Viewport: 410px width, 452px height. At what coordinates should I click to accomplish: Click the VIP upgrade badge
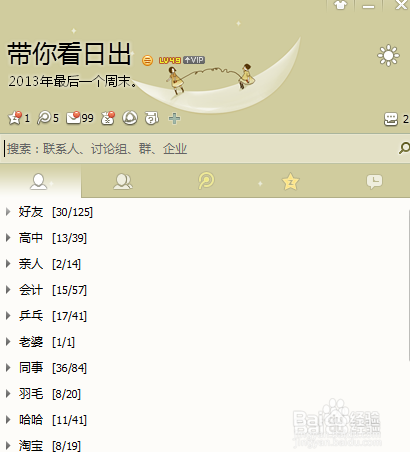[x=194, y=60]
